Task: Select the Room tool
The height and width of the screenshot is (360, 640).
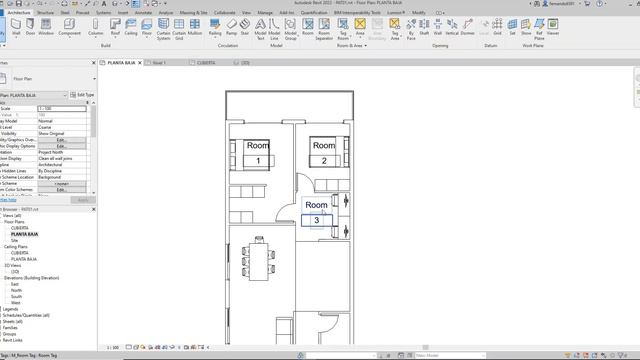Action: tap(308, 27)
